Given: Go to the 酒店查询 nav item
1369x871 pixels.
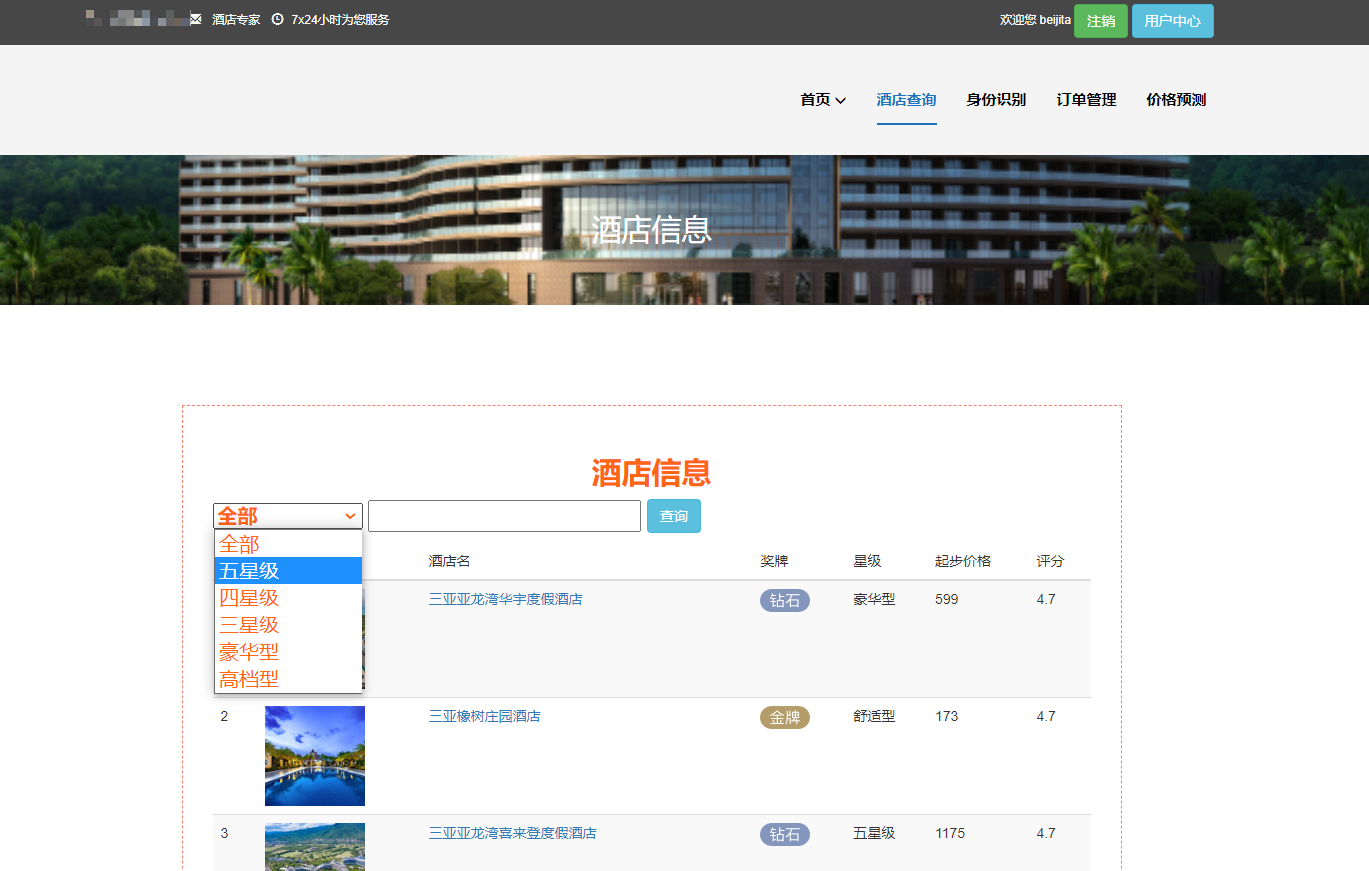Looking at the screenshot, I should coord(906,100).
